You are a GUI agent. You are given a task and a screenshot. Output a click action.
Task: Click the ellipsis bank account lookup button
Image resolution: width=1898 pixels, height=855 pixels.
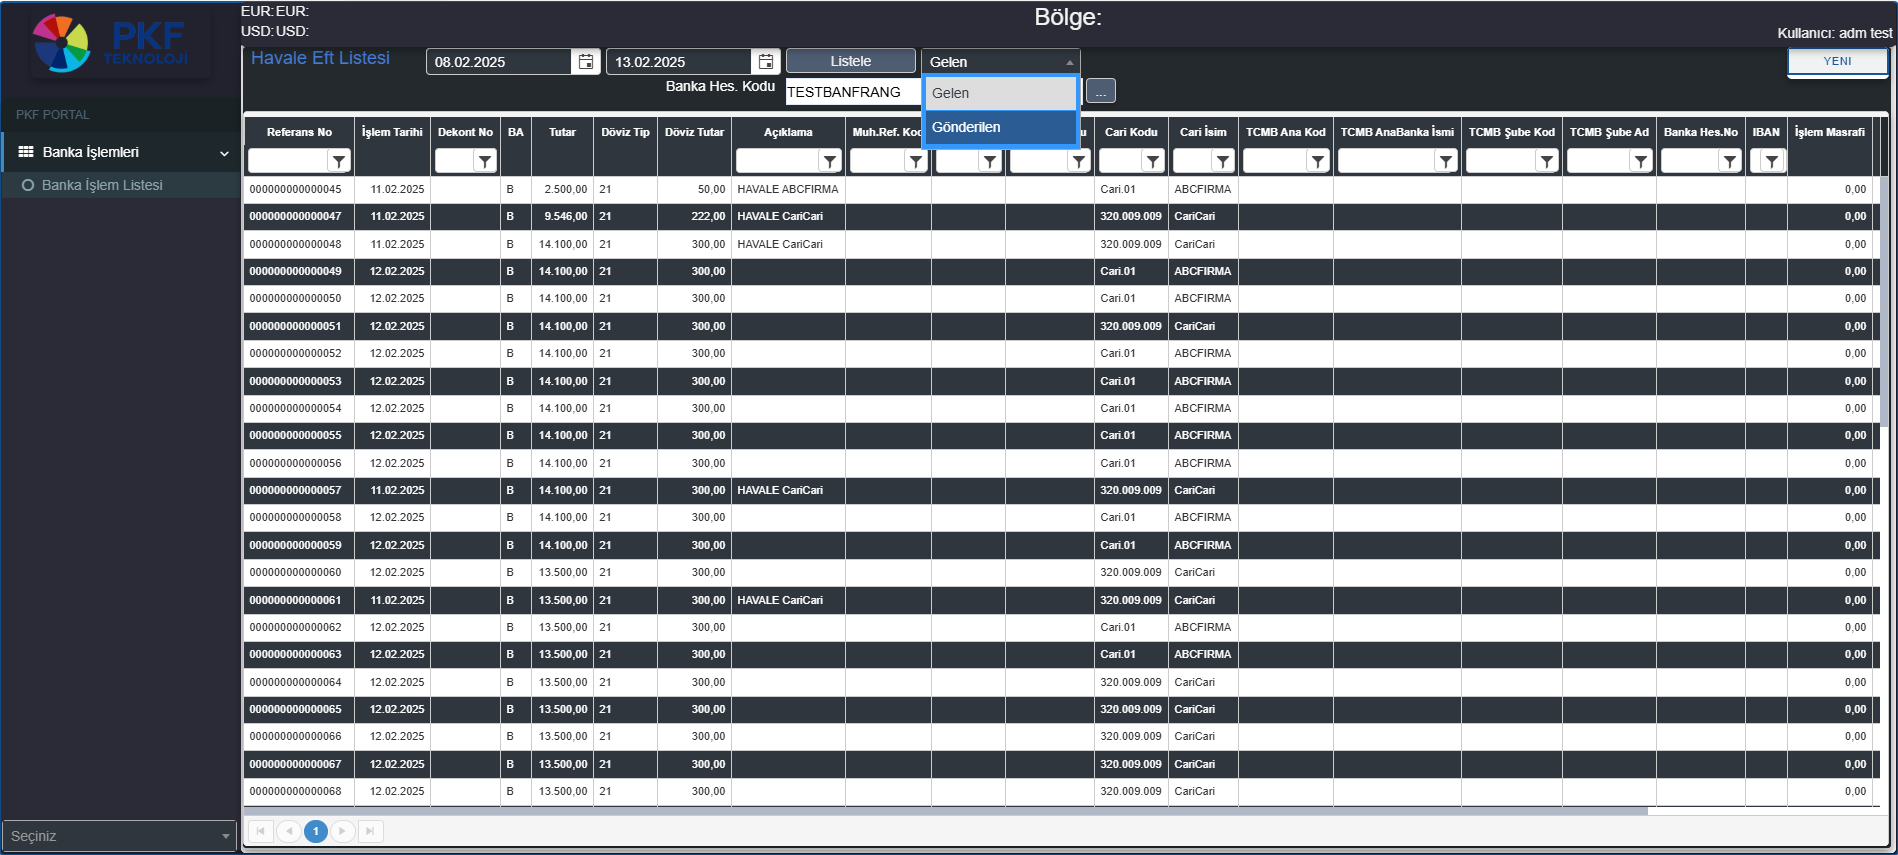pyautogui.click(x=1100, y=92)
